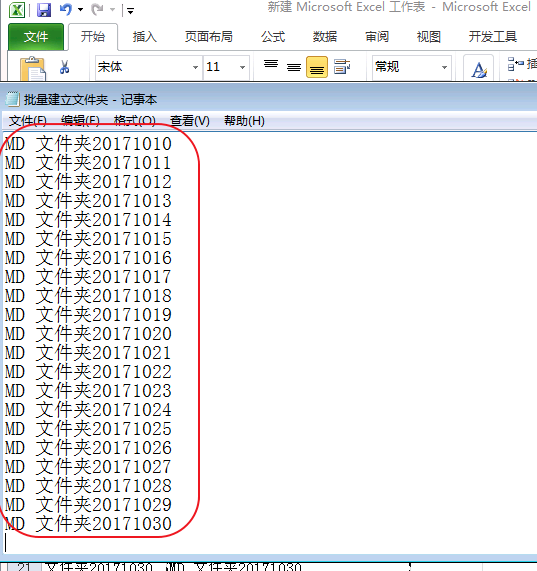Expand the 宋体 font name dropdown

tap(195, 67)
